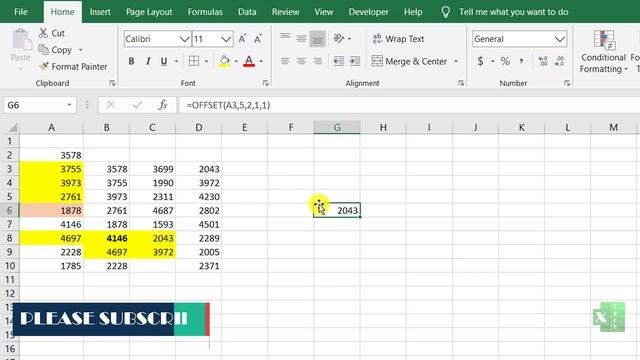Increase font size with larger A
The height and width of the screenshot is (360, 640).
pos(242,39)
